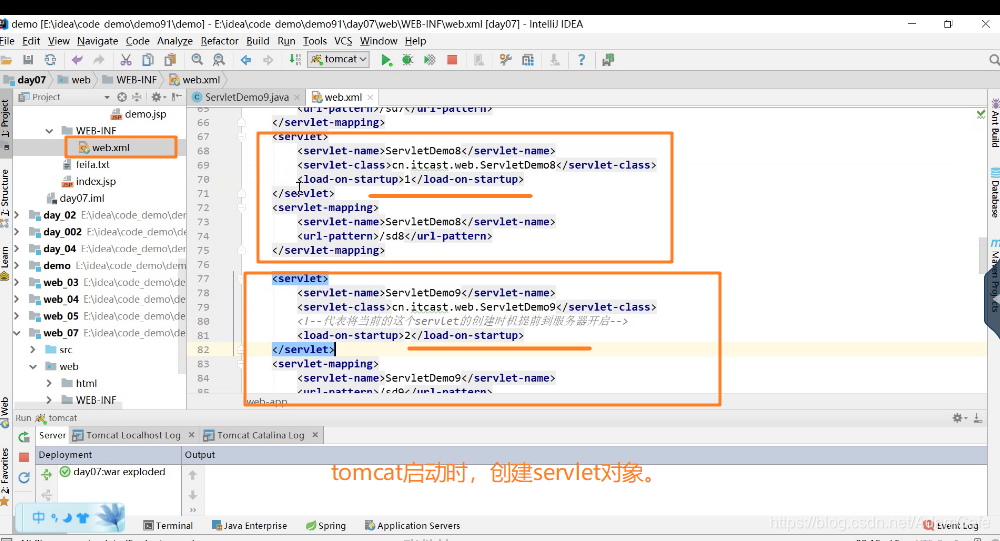Toggle the 2: Favorites side tab
This screenshot has height=541, width=1000.
[5, 475]
